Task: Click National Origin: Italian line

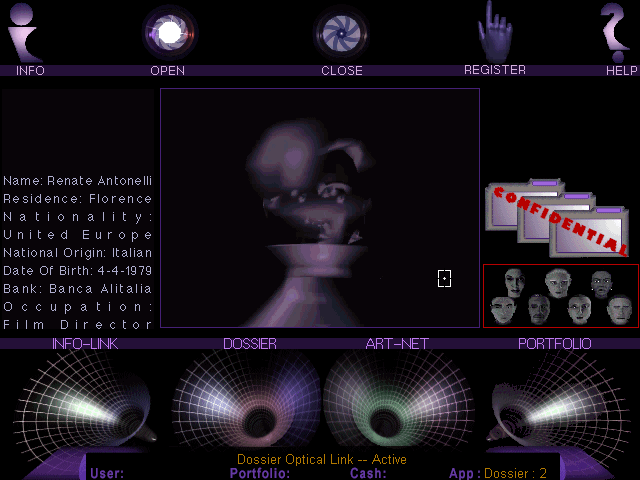Action: [78, 253]
